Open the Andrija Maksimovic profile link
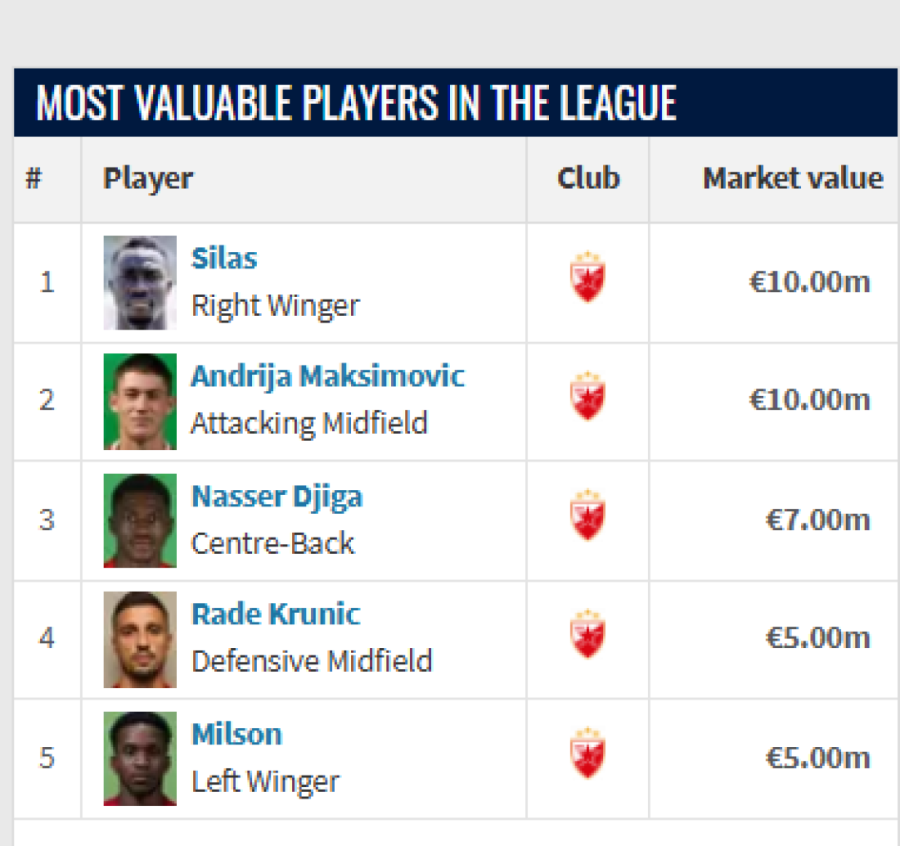Viewport: 900px width, 846px height. [x=327, y=376]
